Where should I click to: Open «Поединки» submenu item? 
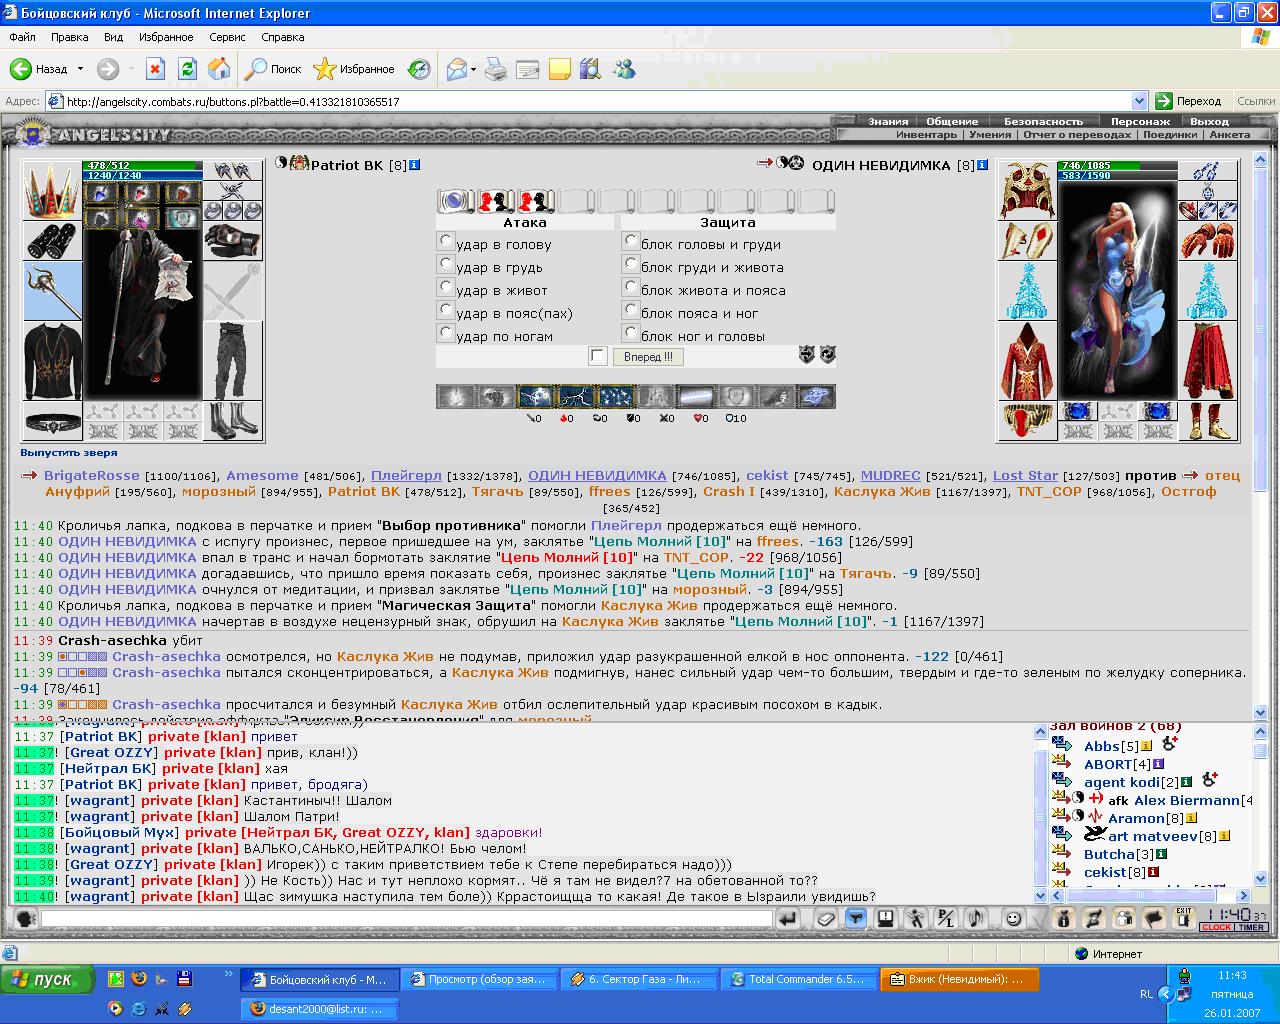click(1170, 134)
